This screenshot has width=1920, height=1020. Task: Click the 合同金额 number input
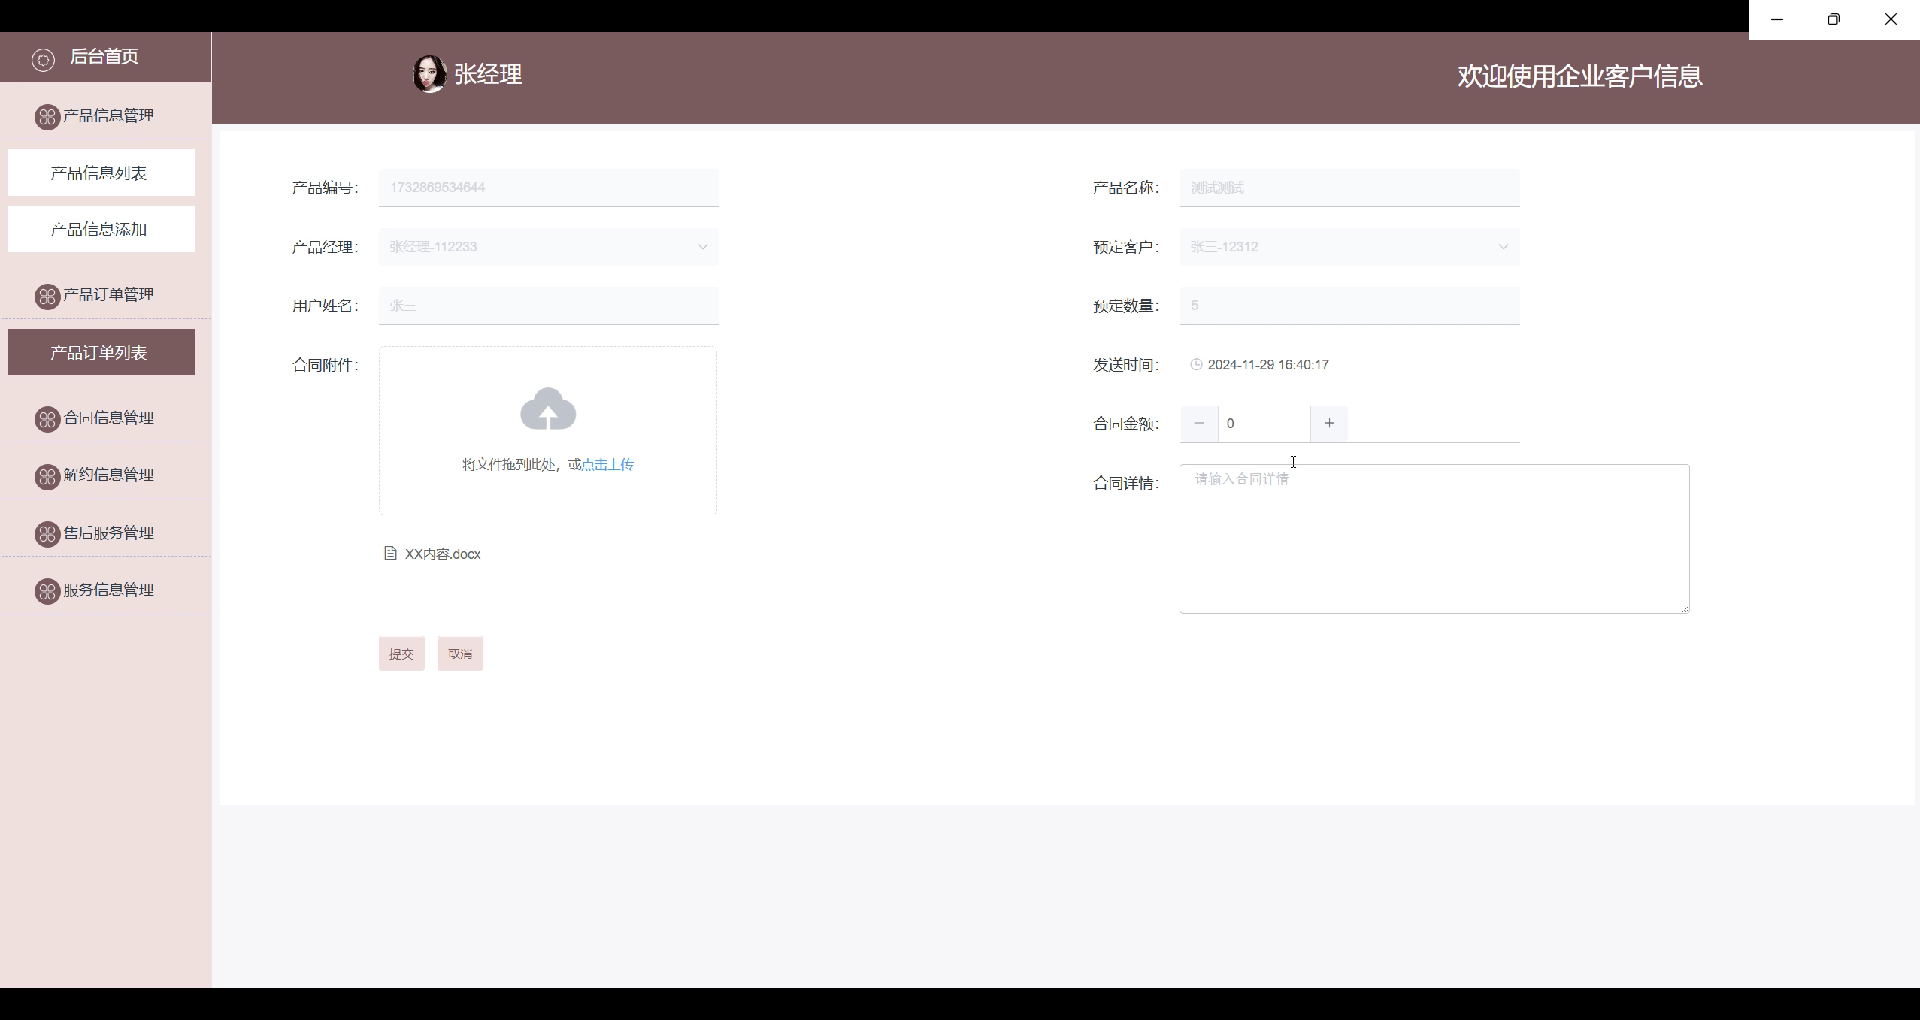point(1264,424)
